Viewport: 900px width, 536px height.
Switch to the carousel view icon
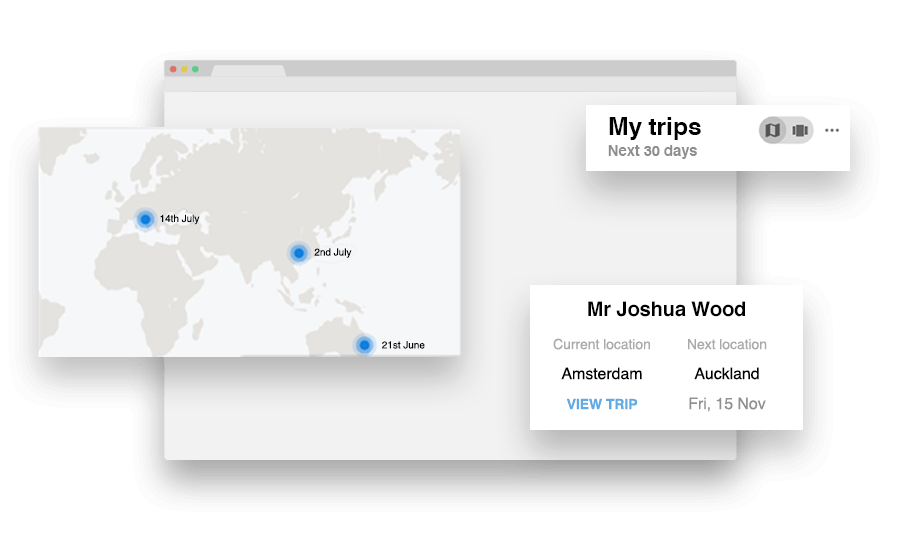(800, 130)
